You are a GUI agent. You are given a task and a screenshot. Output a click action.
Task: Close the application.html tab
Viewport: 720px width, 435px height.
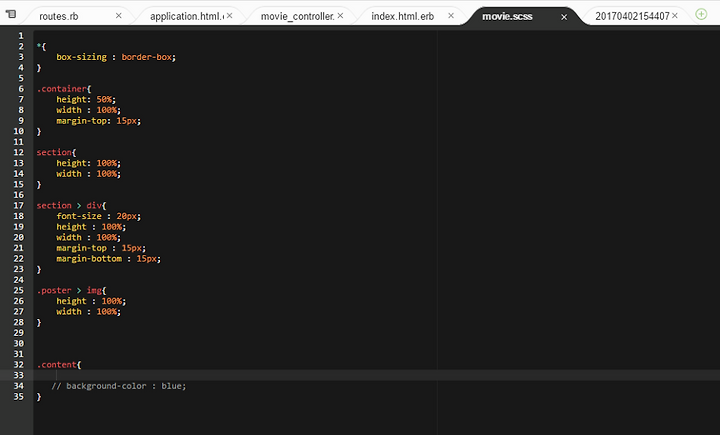pyautogui.click(x=229, y=16)
